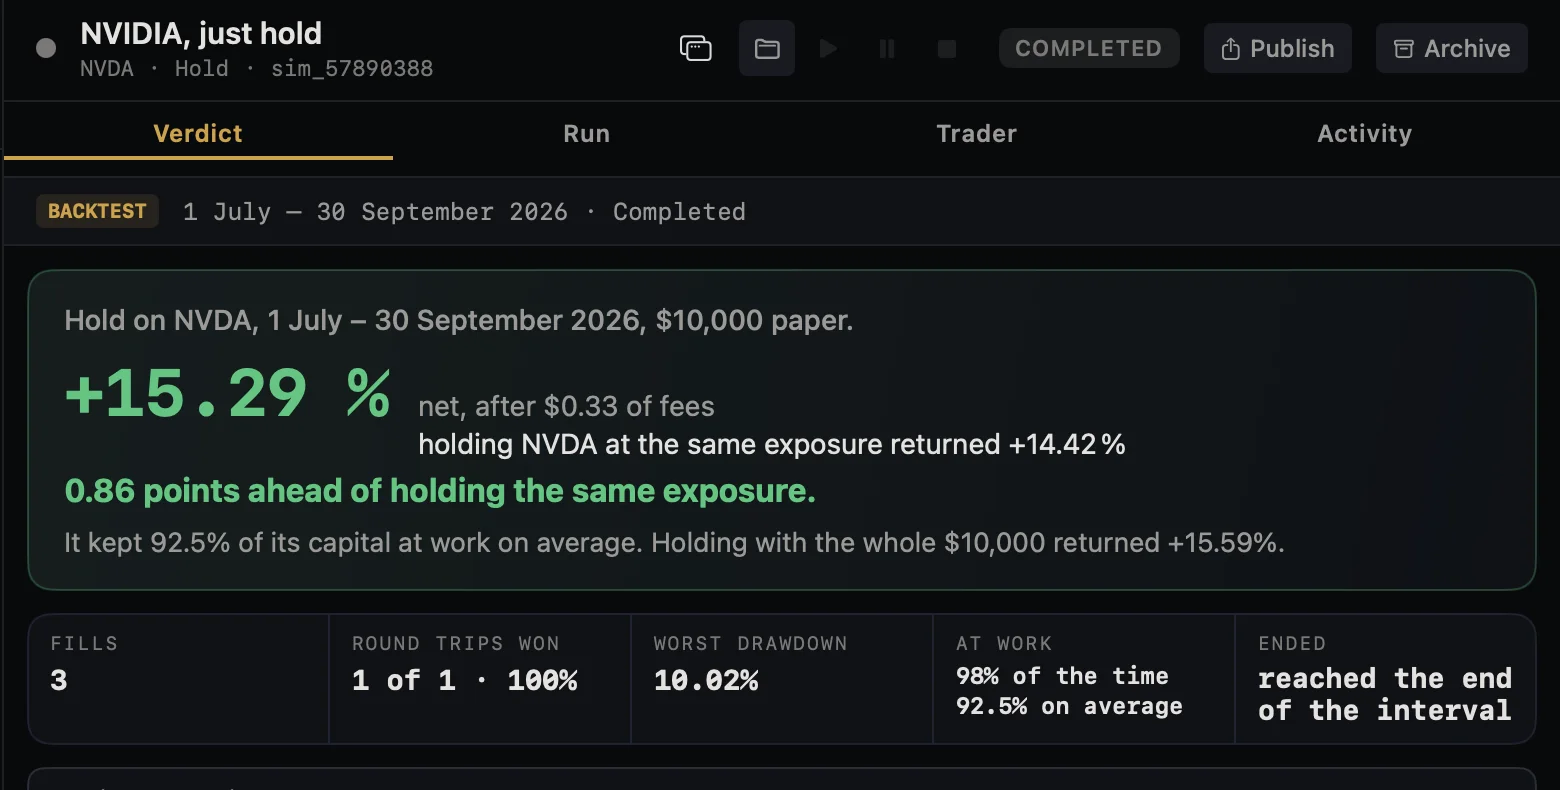Click the sim_57890388 identifier text

click(352, 68)
